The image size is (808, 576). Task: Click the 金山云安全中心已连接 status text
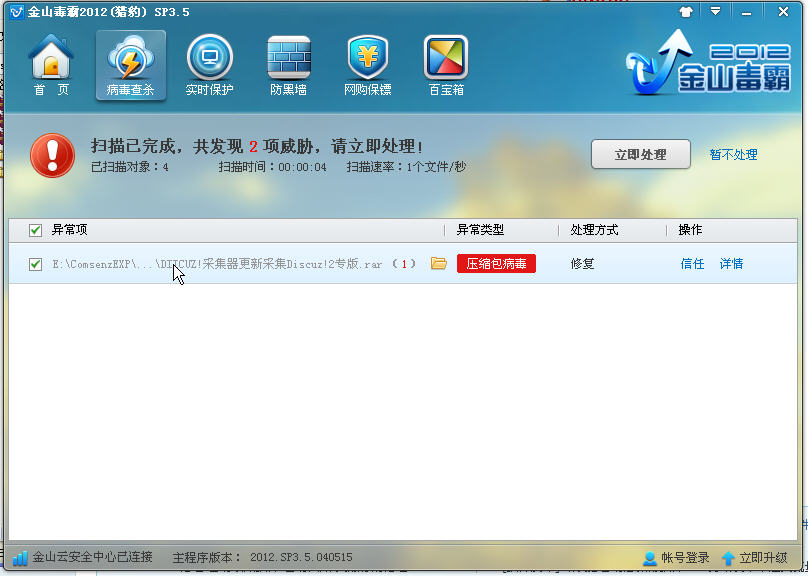click(x=93, y=557)
